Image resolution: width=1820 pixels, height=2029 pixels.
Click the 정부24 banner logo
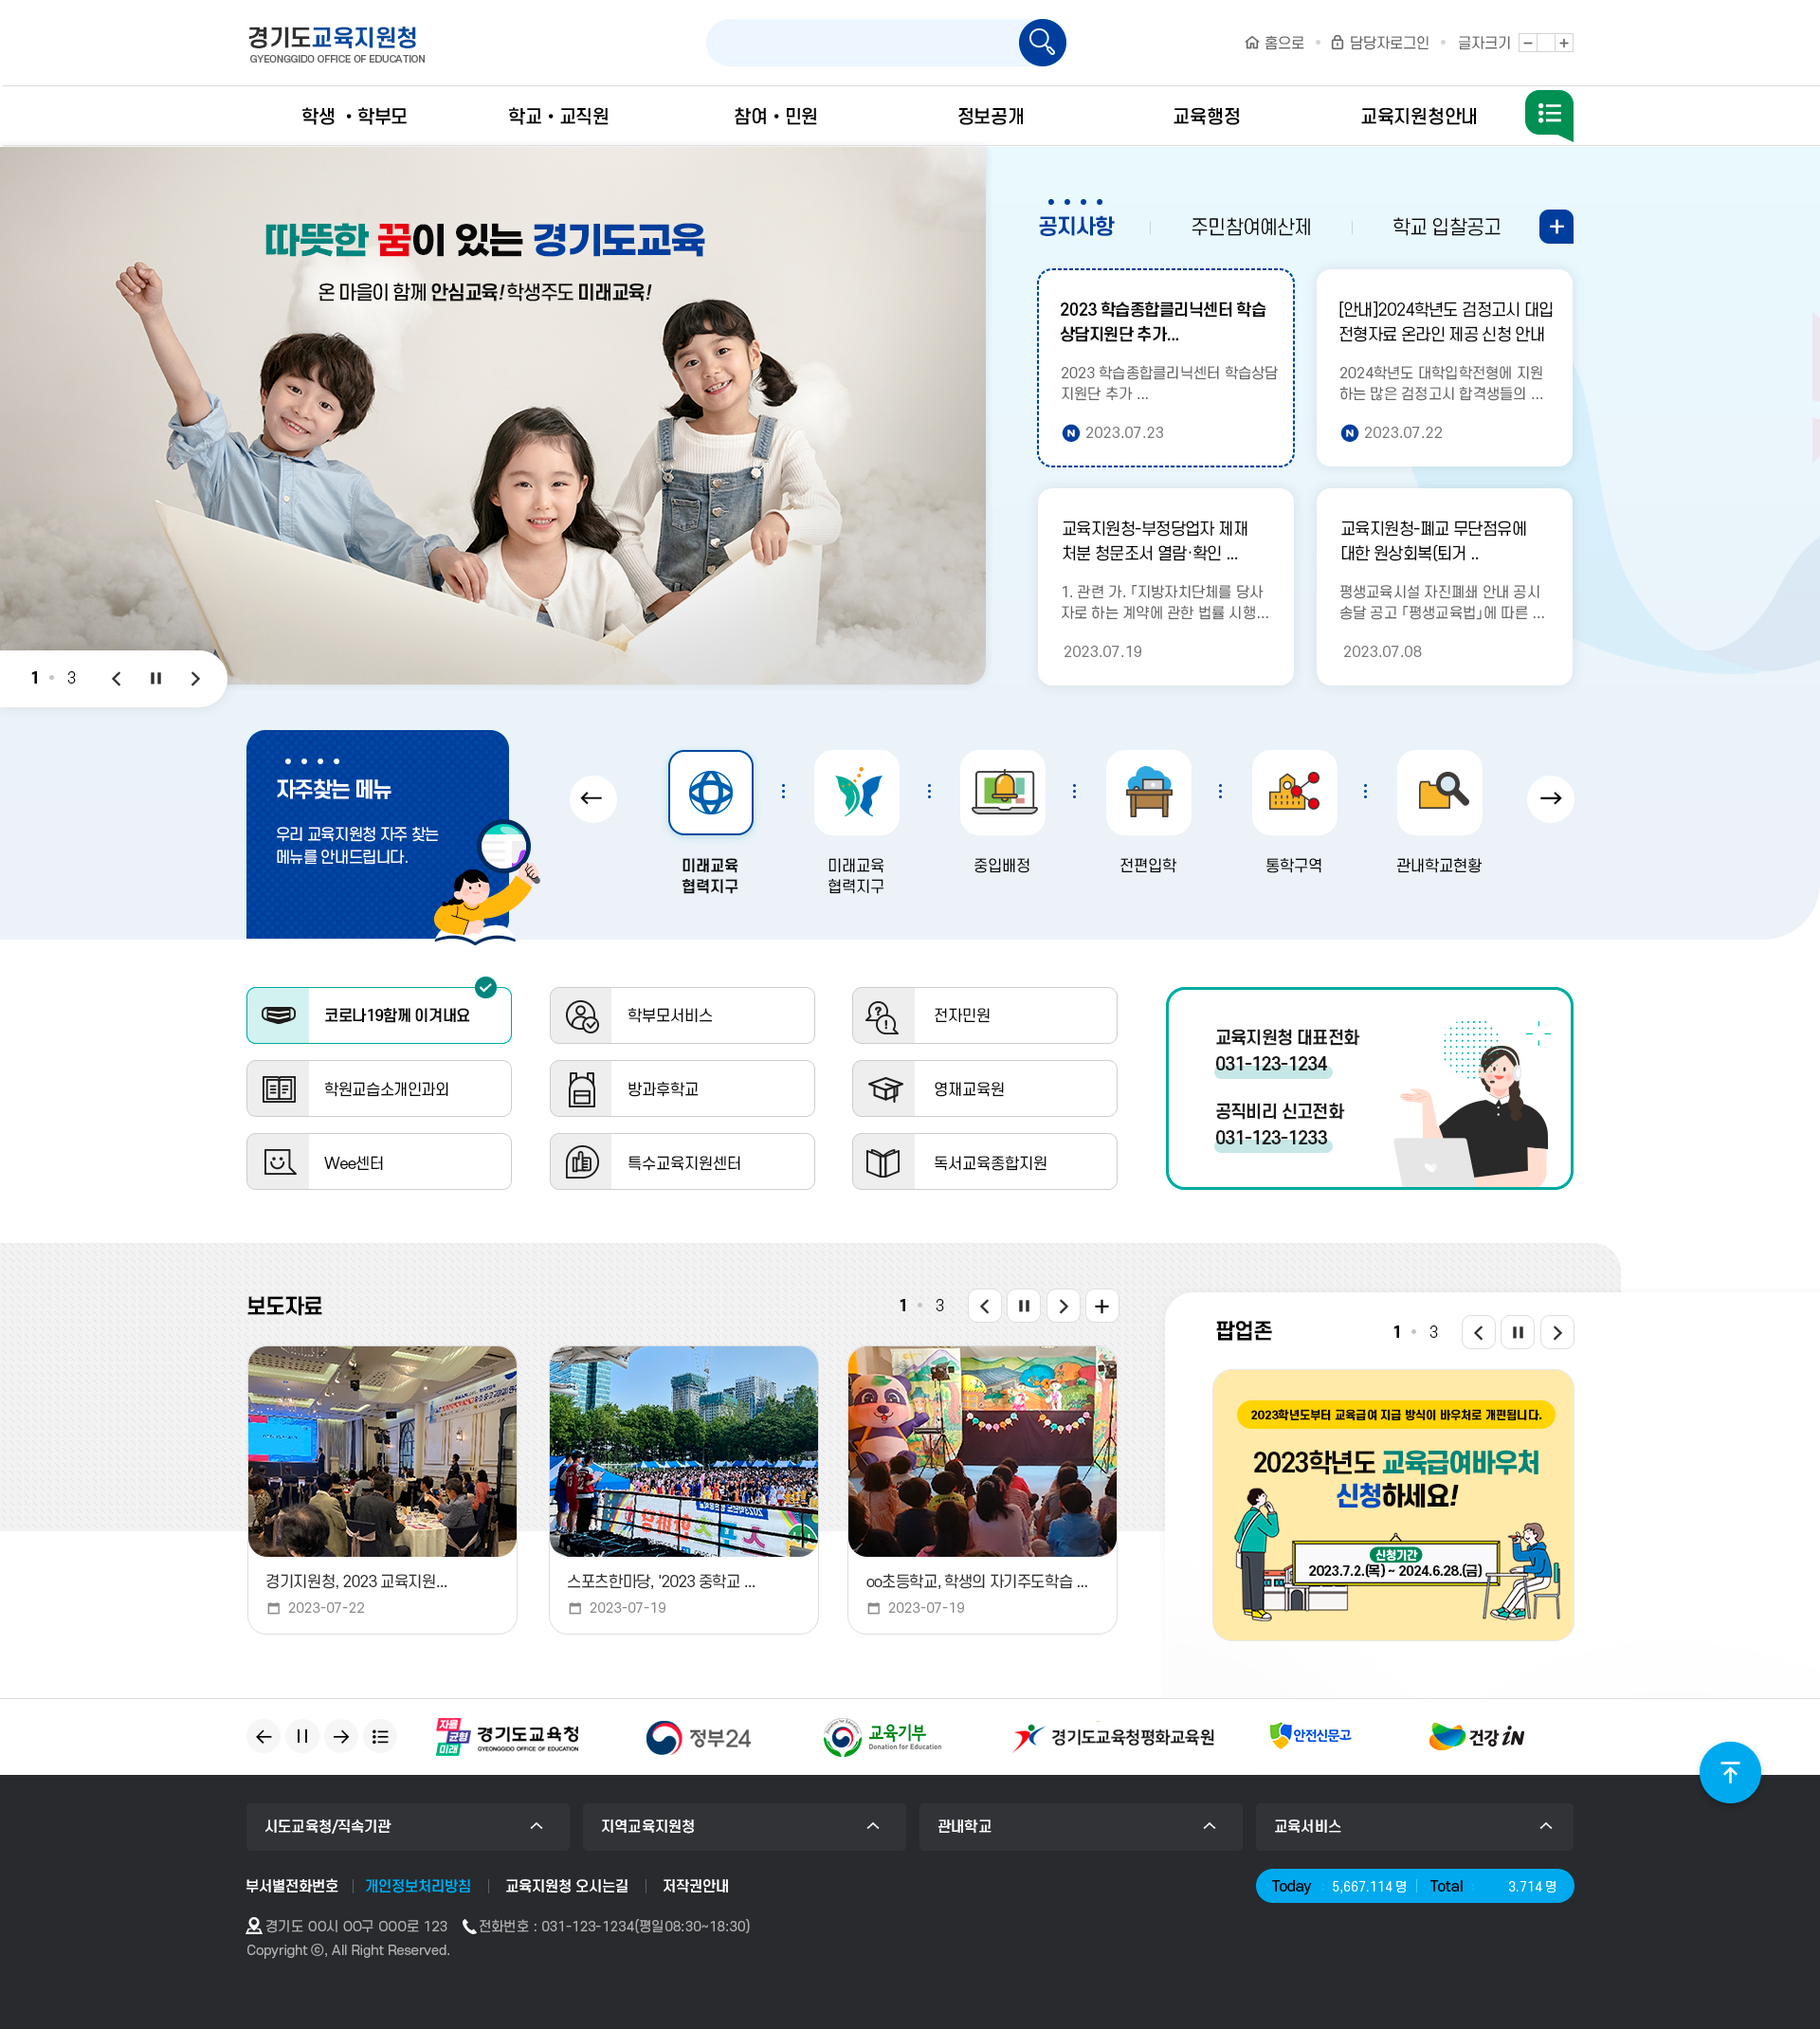tap(698, 1738)
